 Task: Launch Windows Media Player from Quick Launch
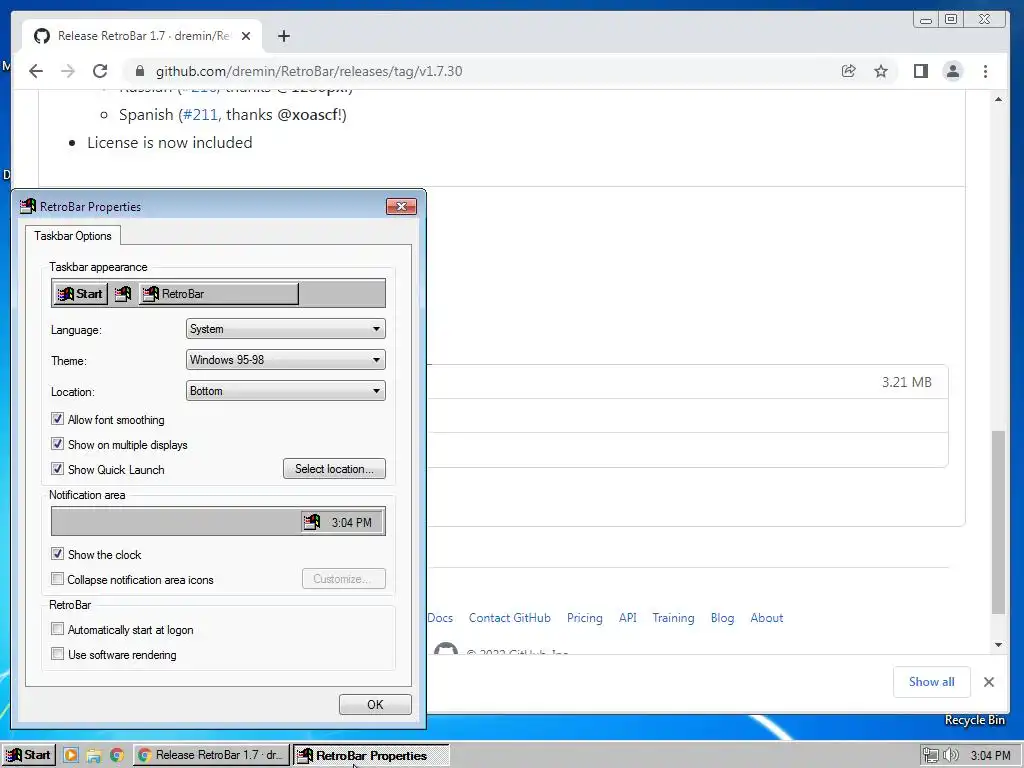point(71,756)
